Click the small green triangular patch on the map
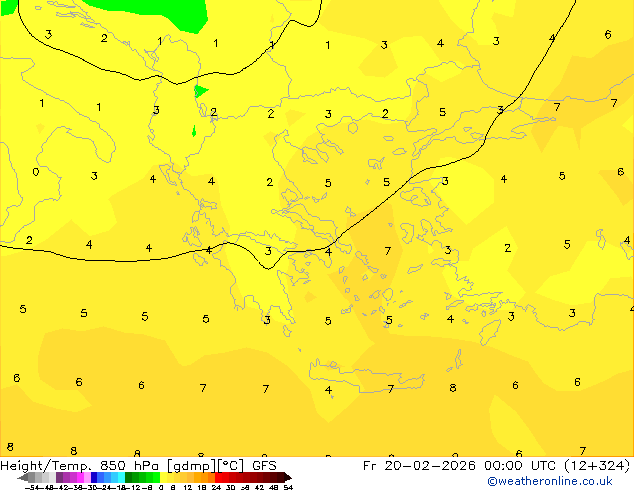 tap(200, 91)
